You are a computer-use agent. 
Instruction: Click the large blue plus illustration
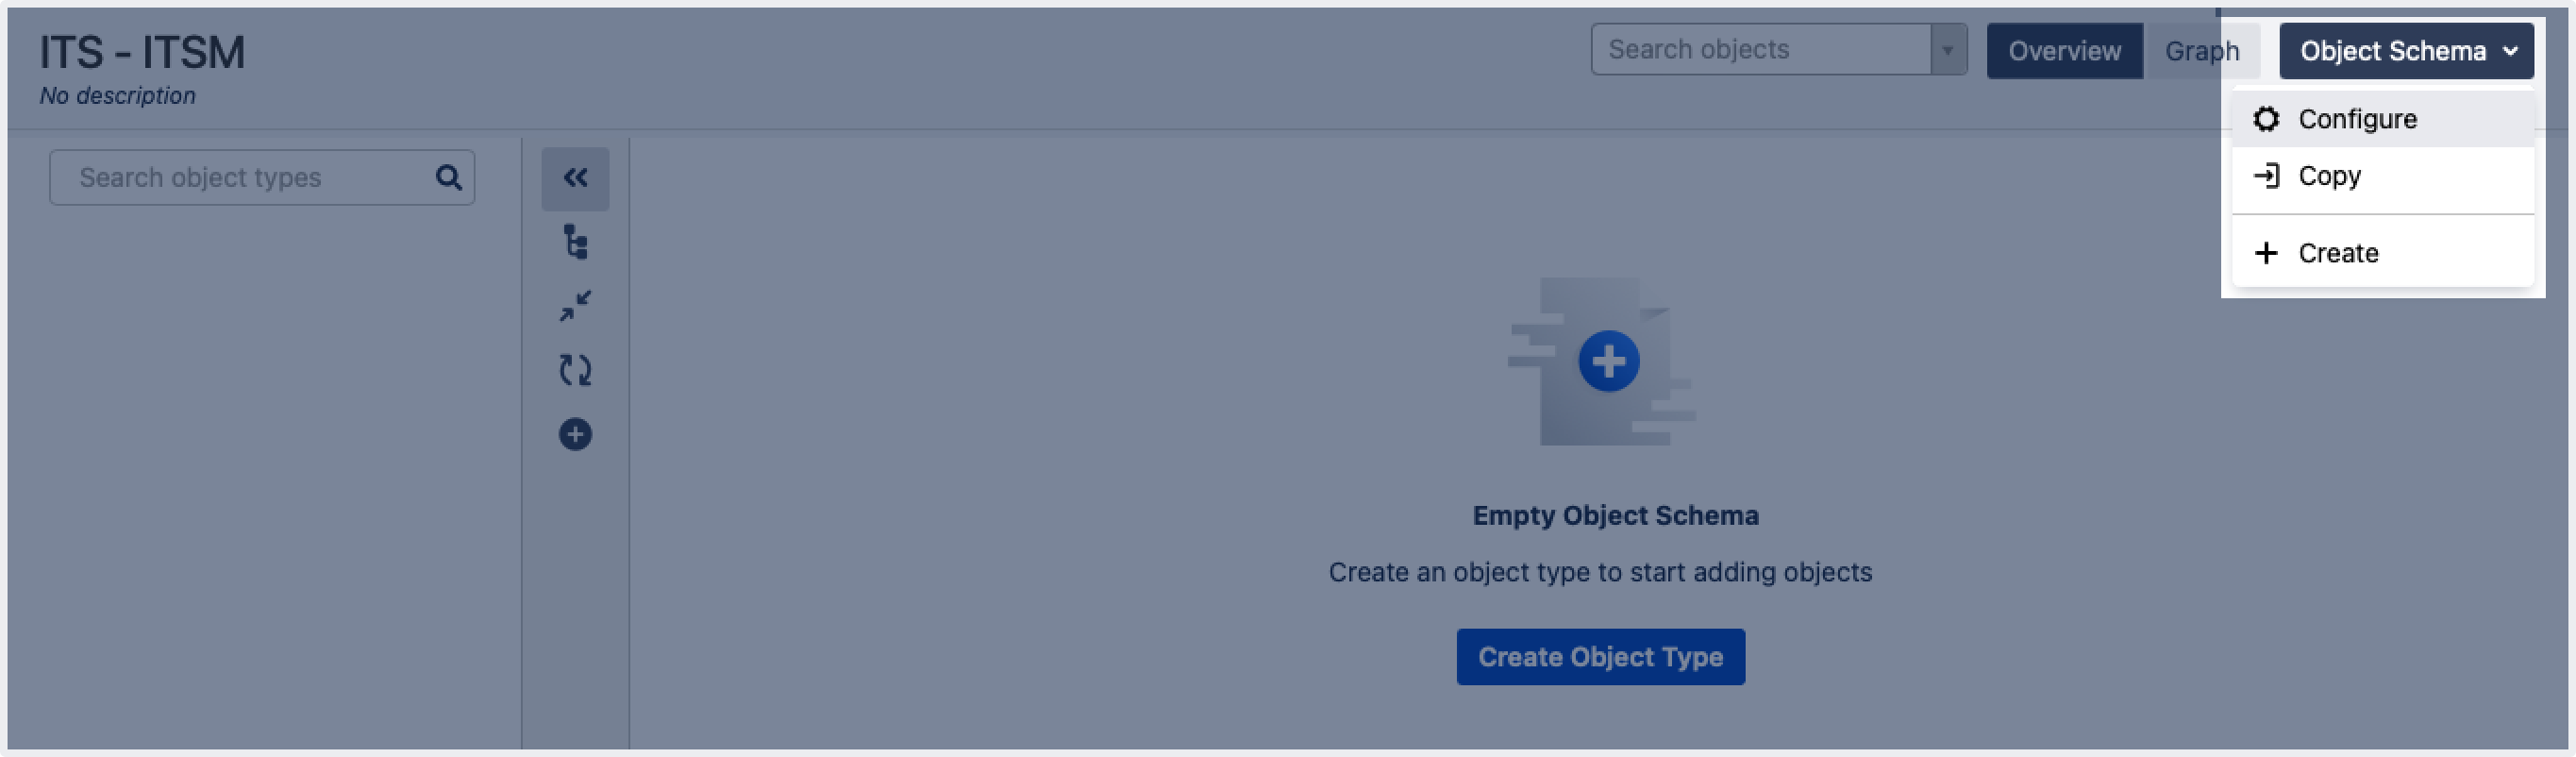[1608, 361]
